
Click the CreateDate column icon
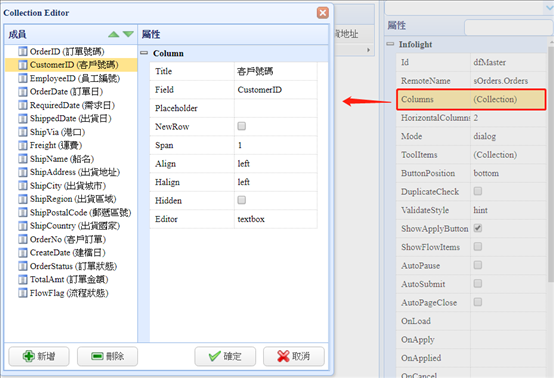[x=23, y=253]
